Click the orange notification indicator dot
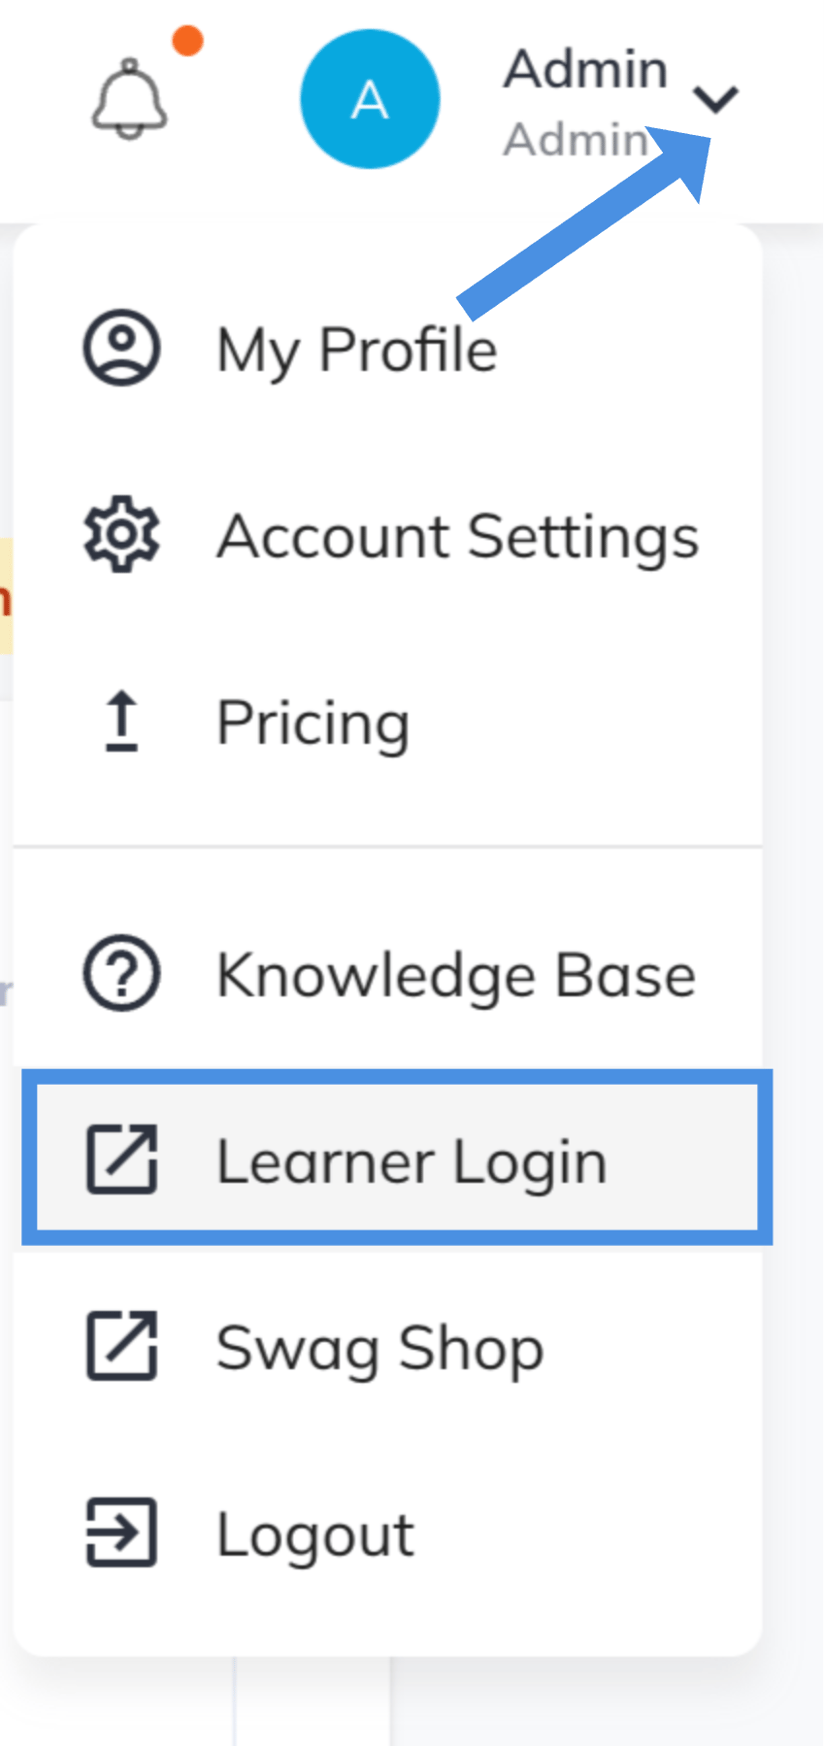 coord(186,40)
